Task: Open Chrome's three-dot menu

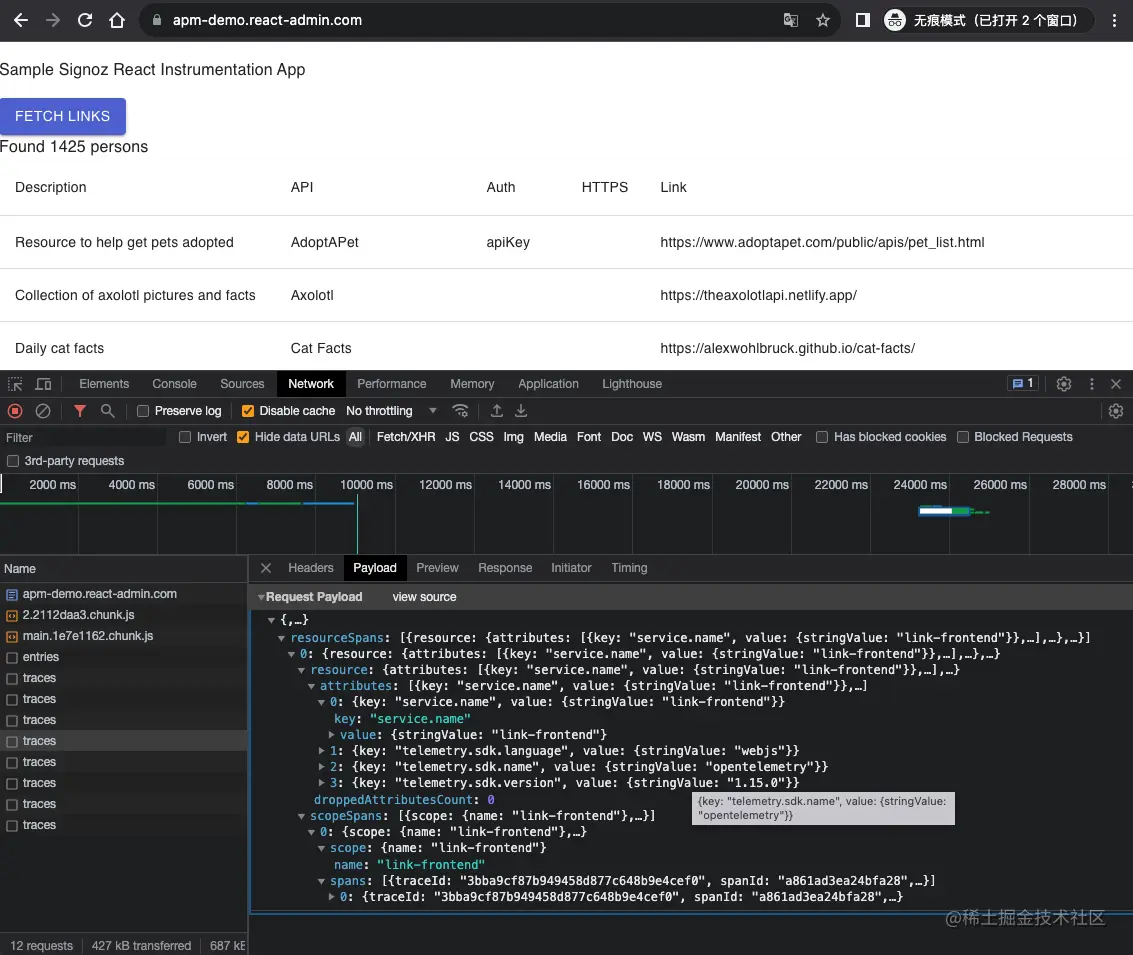Action: [1114, 20]
